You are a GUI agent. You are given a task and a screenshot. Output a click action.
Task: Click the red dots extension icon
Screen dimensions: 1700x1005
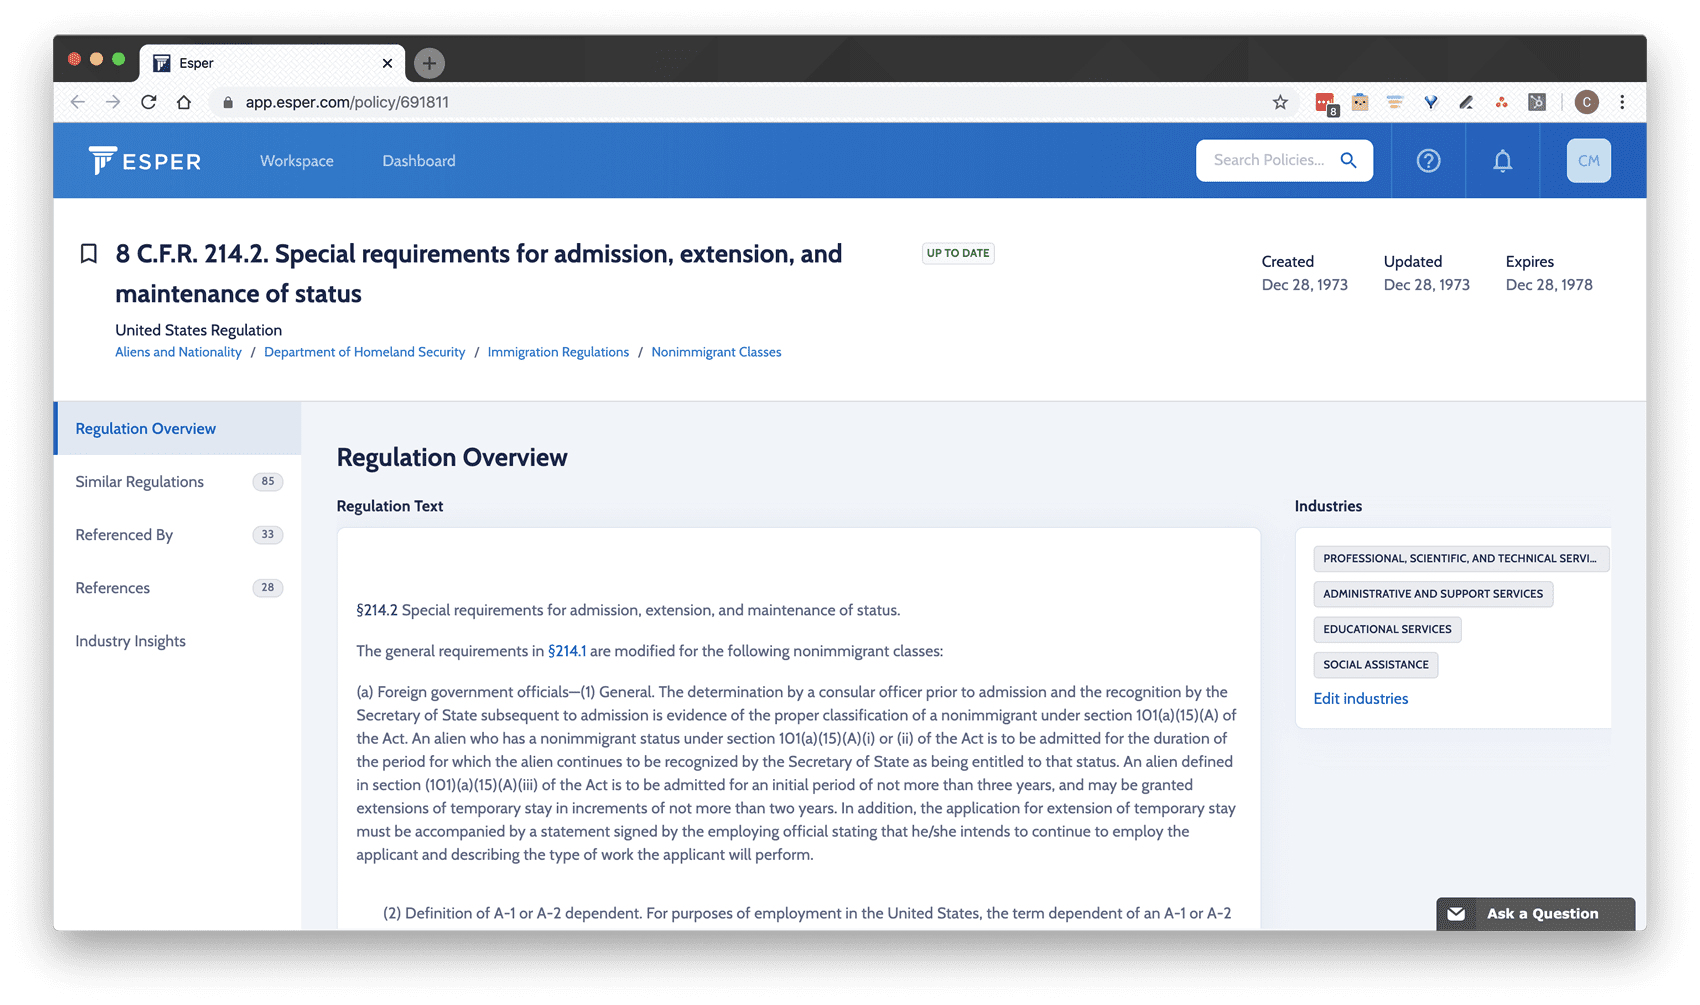coord(1501,102)
